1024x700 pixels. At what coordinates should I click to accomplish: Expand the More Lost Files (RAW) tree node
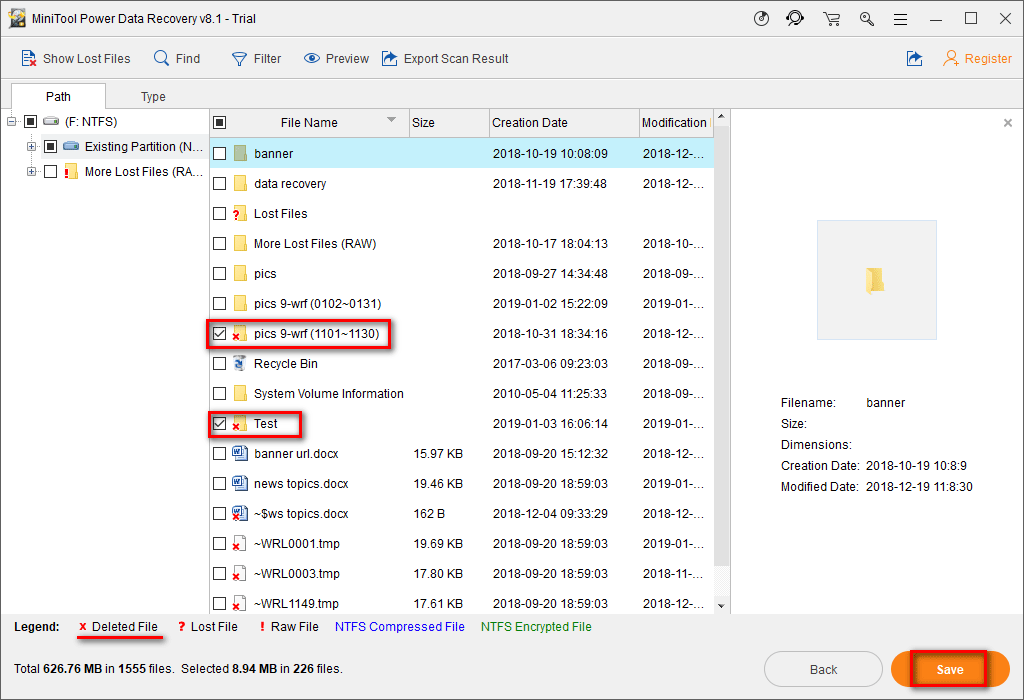[x=31, y=172]
